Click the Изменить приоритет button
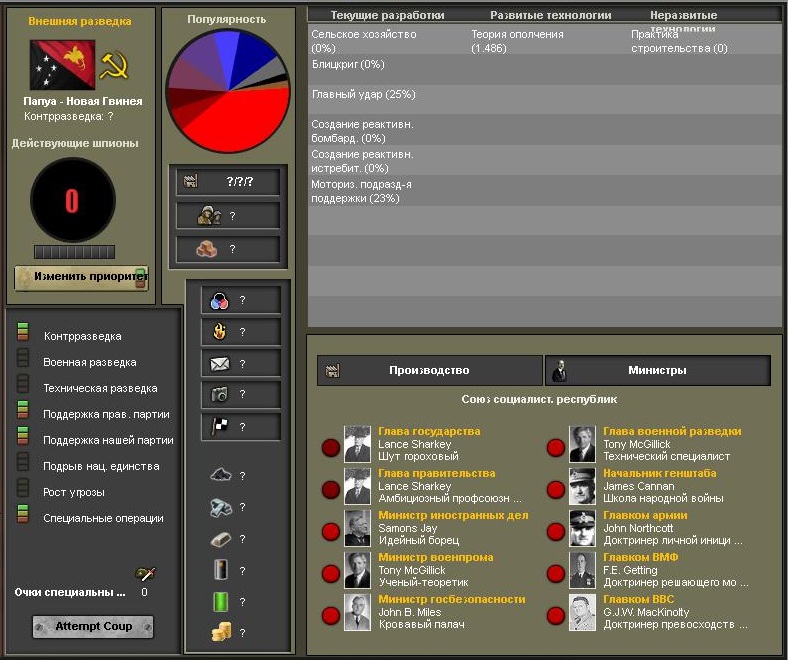The height and width of the screenshot is (660, 788). click(x=81, y=277)
